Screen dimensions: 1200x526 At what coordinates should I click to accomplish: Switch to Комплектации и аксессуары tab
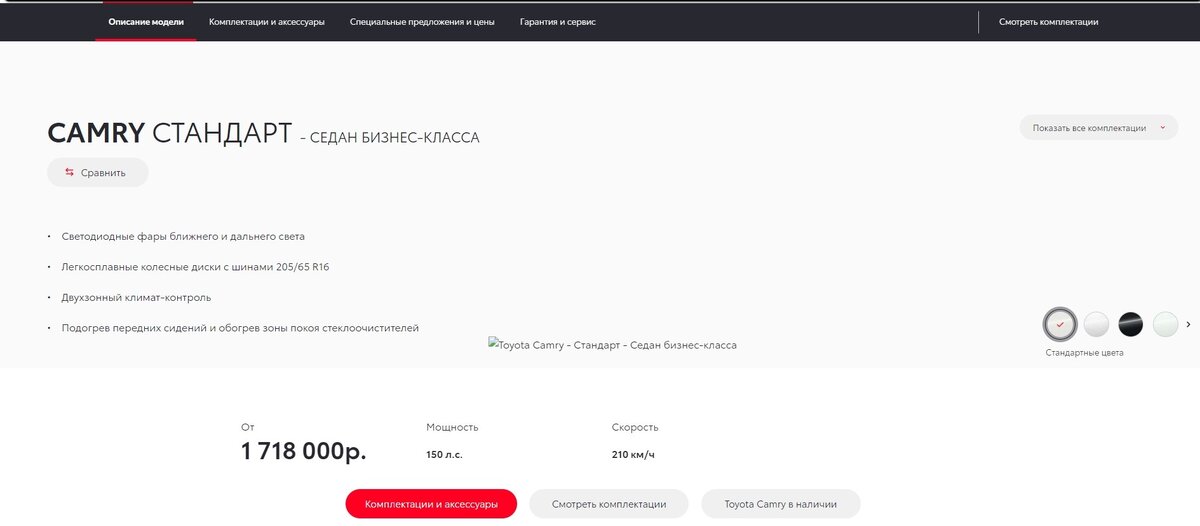point(267,21)
